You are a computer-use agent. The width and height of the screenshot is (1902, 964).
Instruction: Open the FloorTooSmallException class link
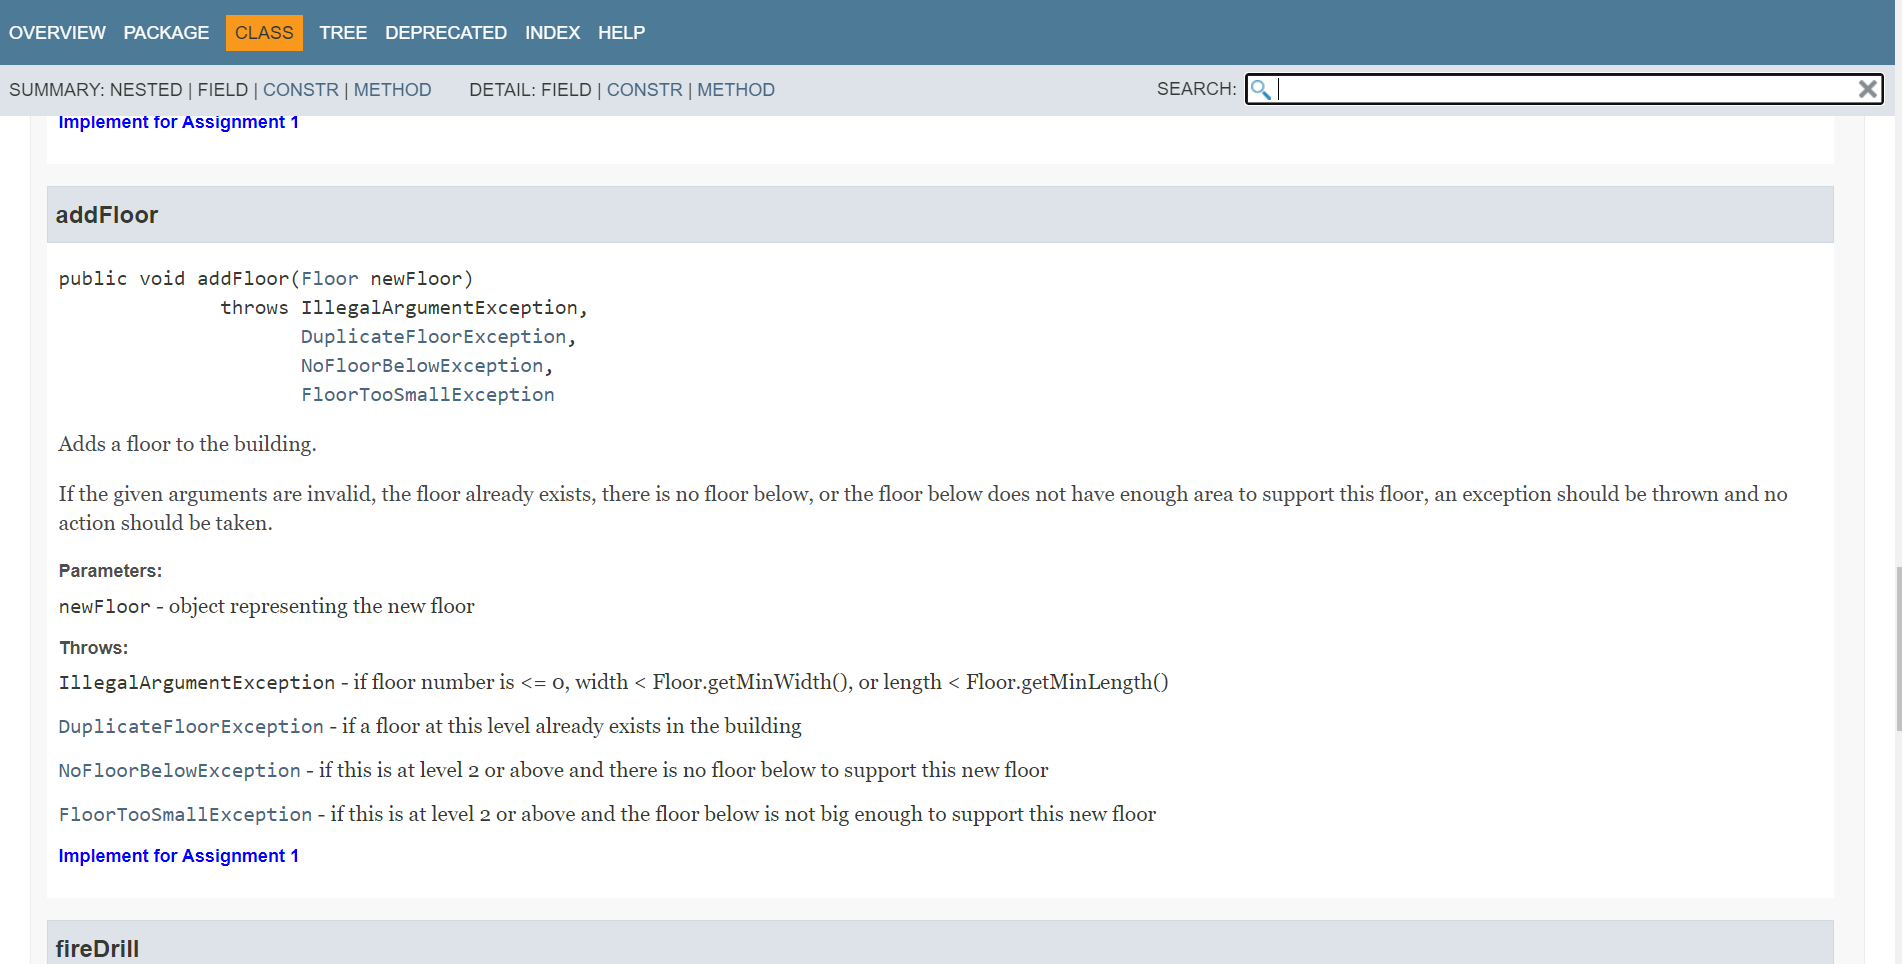427,394
